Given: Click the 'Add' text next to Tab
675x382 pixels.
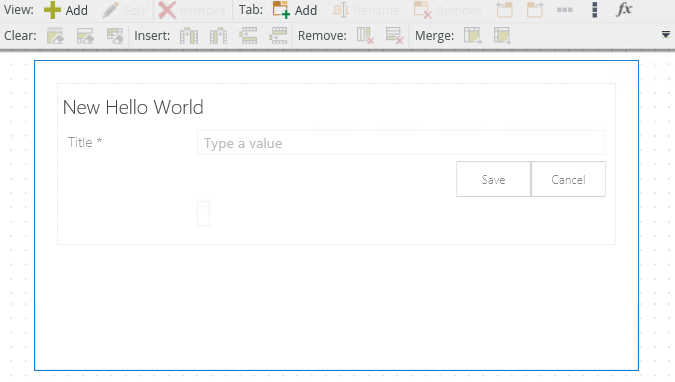Looking at the screenshot, I should (x=306, y=10).
